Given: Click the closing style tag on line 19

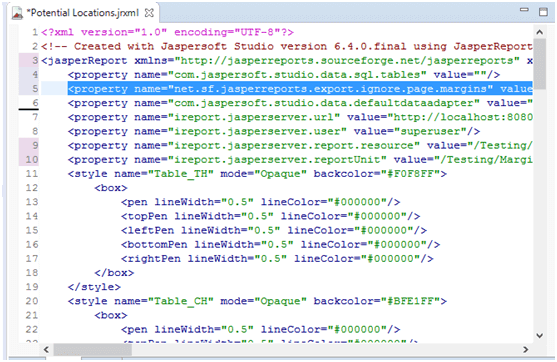Looking at the screenshot, I should click(x=94, y=287).
